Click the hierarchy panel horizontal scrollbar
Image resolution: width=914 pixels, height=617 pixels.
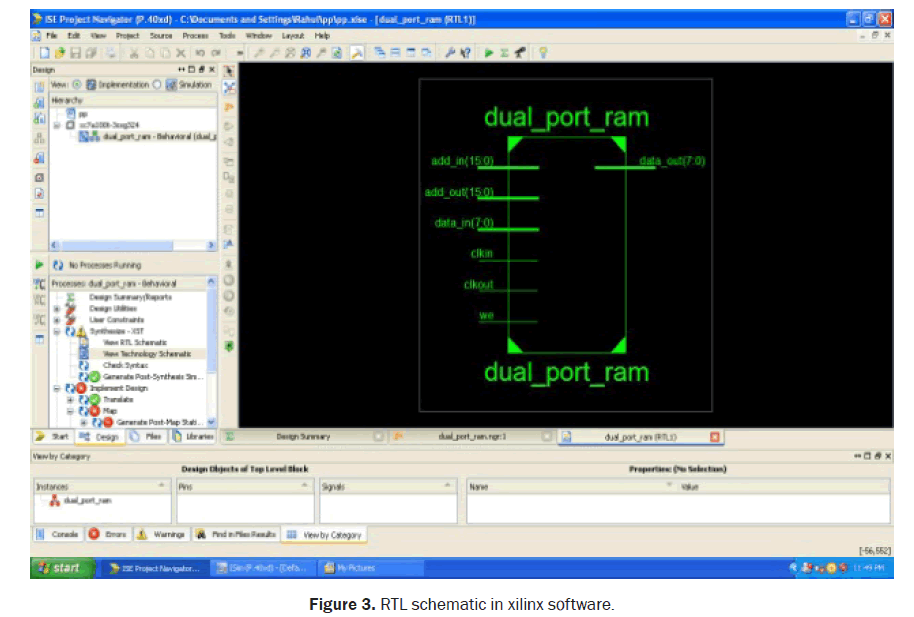point(130,245)
